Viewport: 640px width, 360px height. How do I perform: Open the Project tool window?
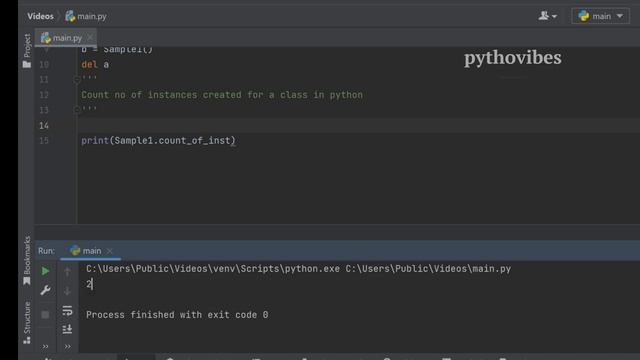[27, 51]
